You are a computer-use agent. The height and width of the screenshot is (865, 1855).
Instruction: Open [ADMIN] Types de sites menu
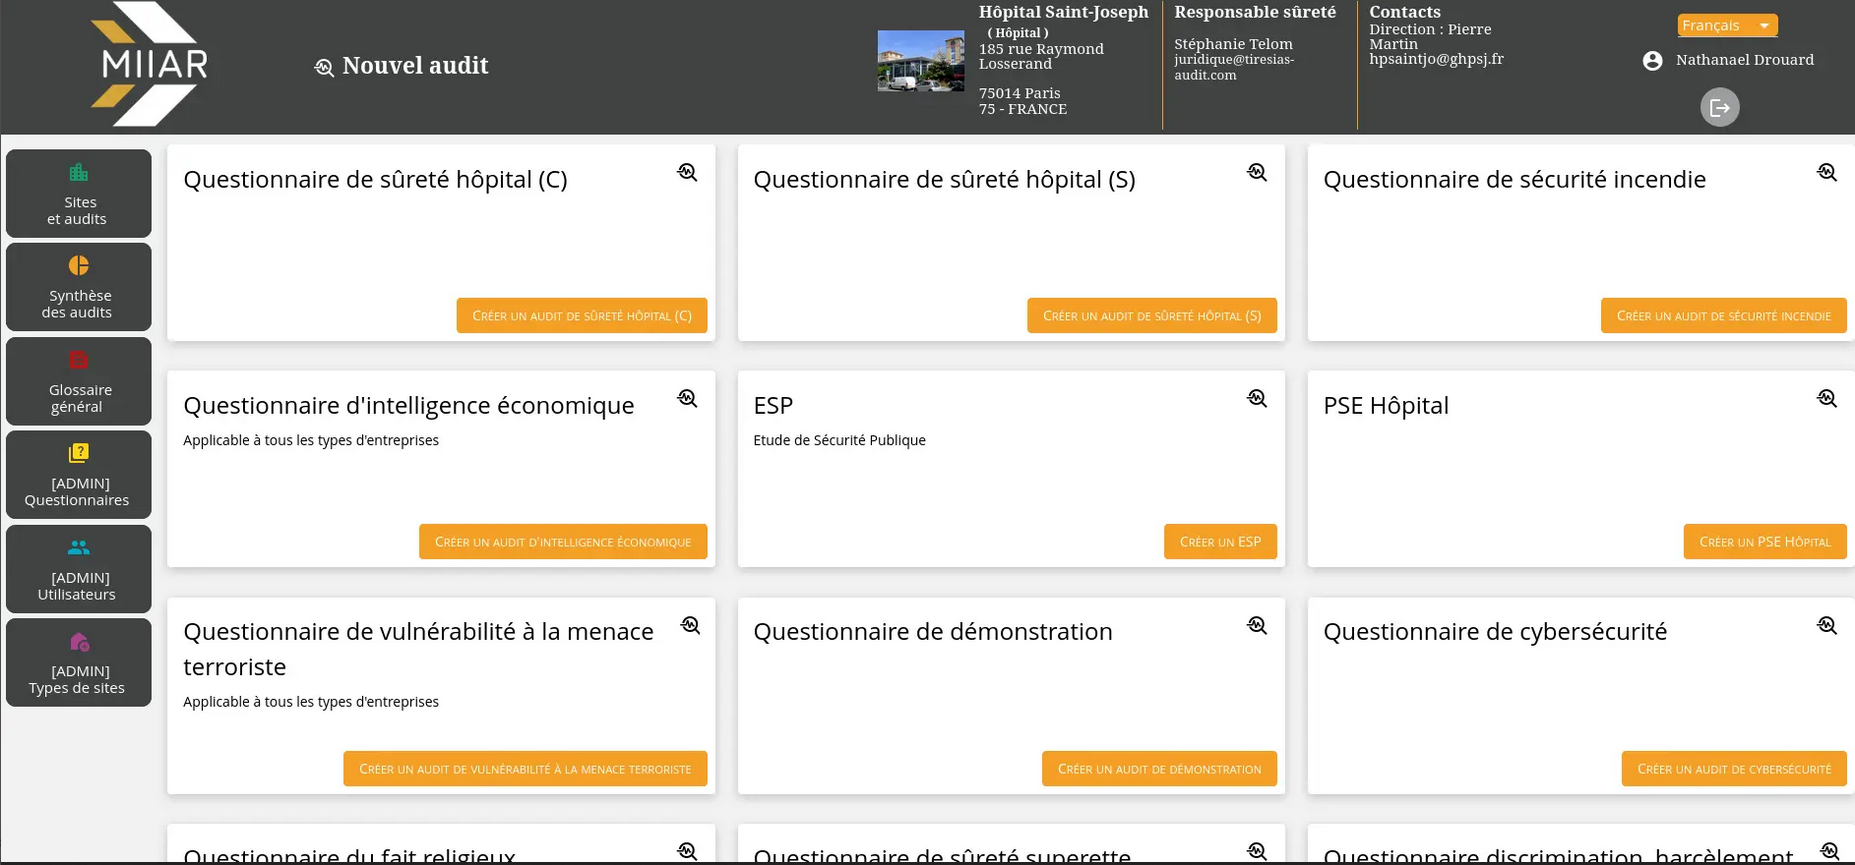(79, 662)
